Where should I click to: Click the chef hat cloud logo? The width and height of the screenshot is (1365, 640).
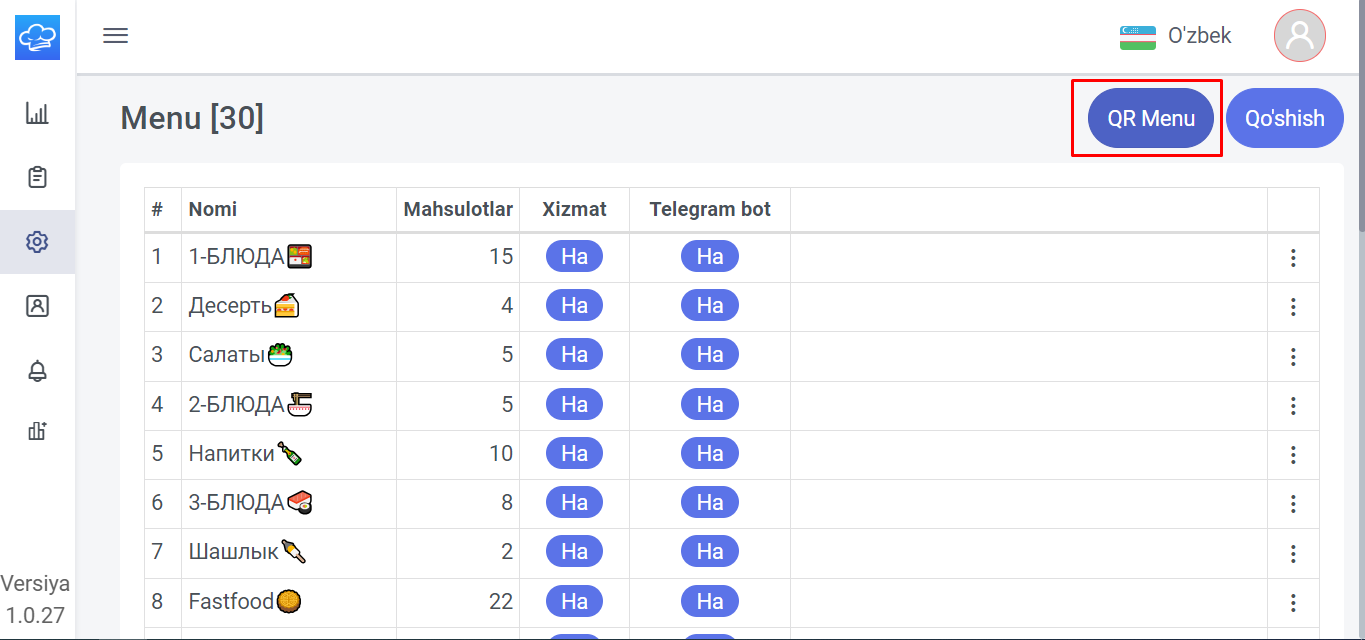pos(37,37)
